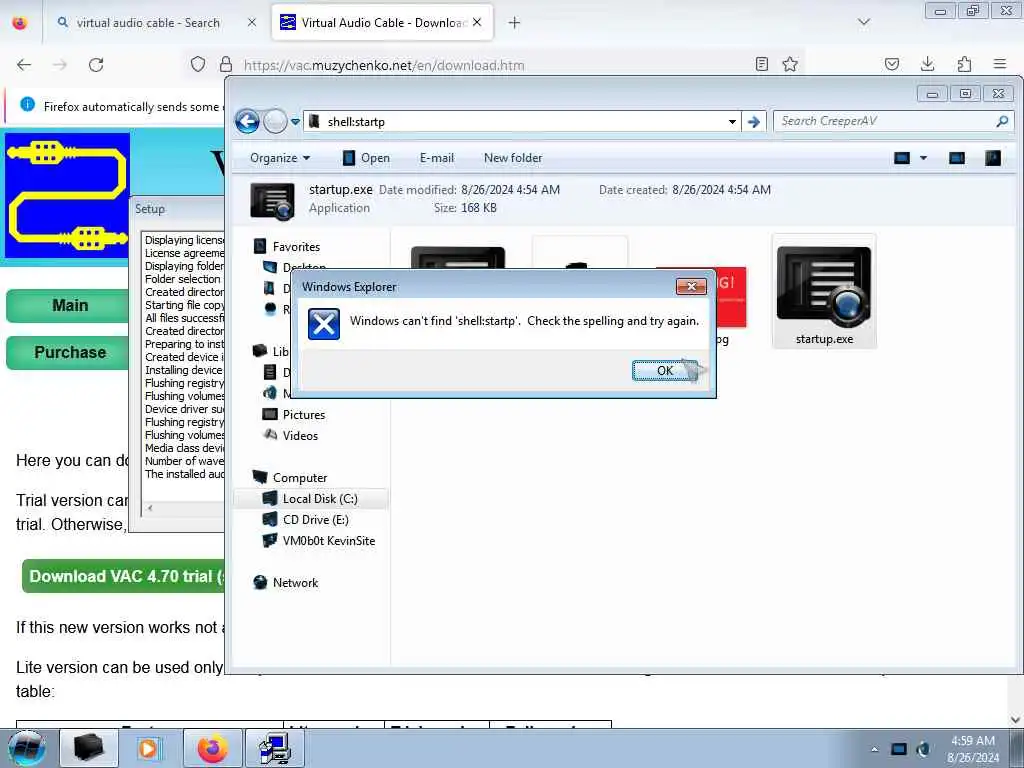The image size is (1024, 768).
Task: Click Open in the Explorer toolbar
Action: click(x=366, y=158)
